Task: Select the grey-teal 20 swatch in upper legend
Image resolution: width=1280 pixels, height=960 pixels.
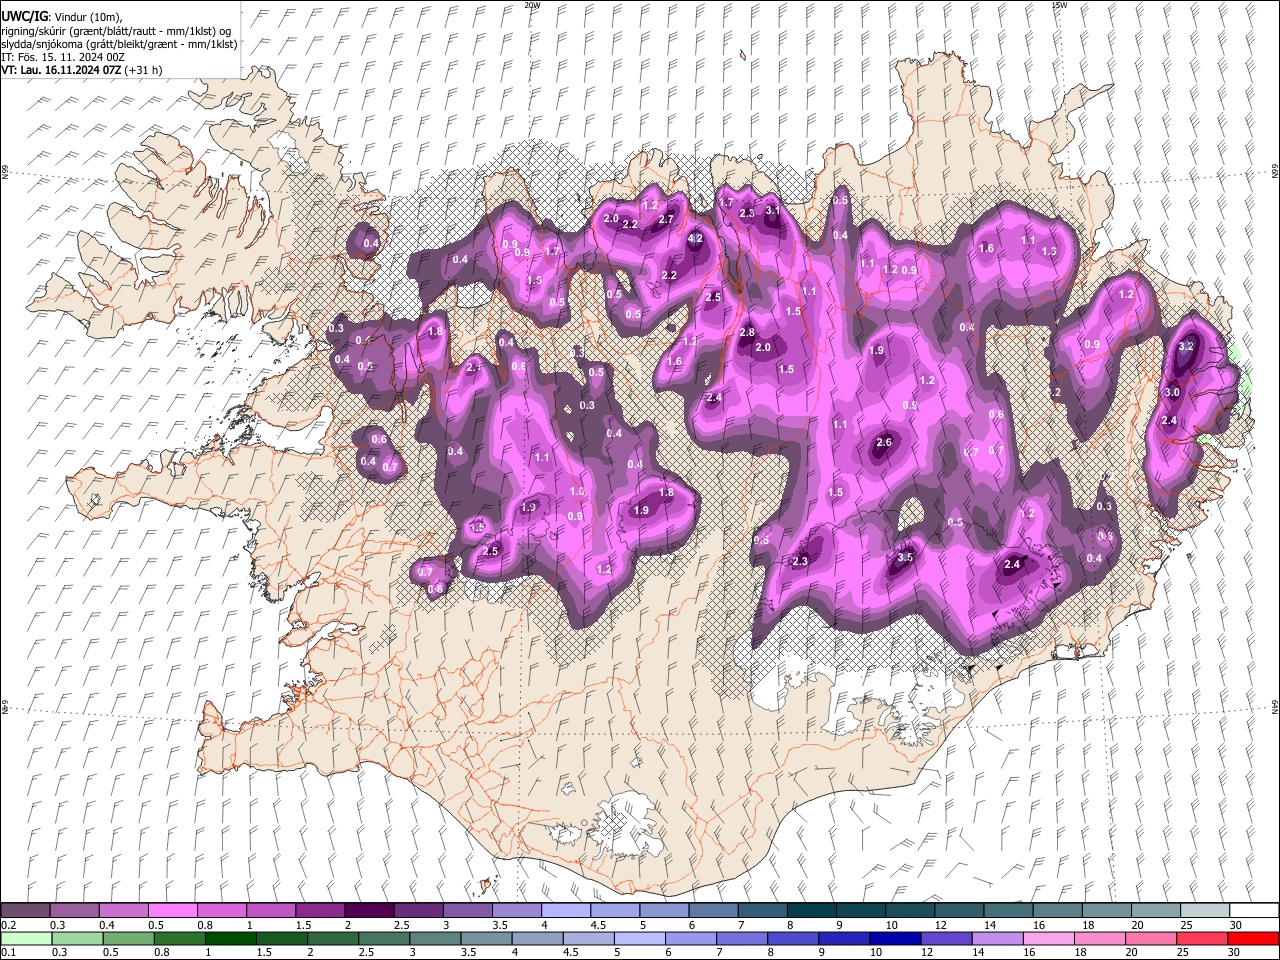Action: 1156,911
